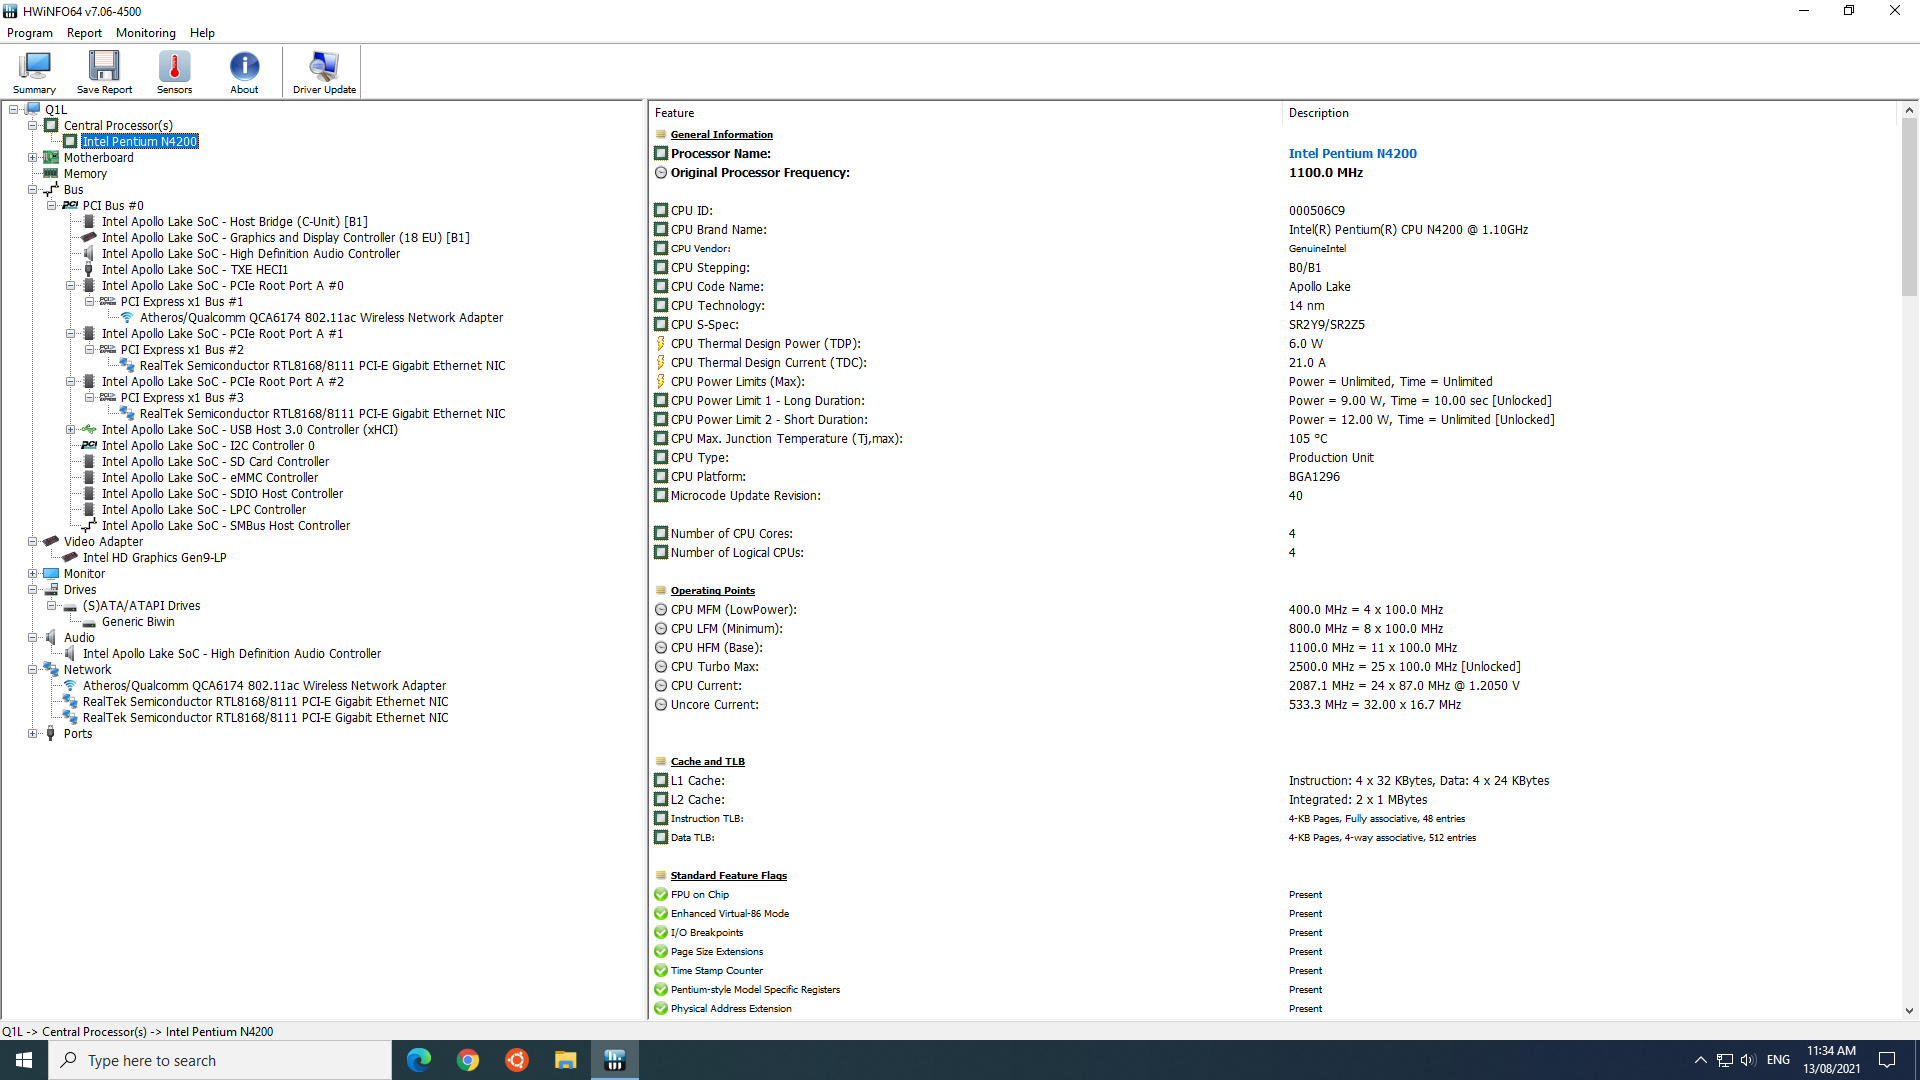
Task: Select the LPC Controller item
Action: (204, 510)
